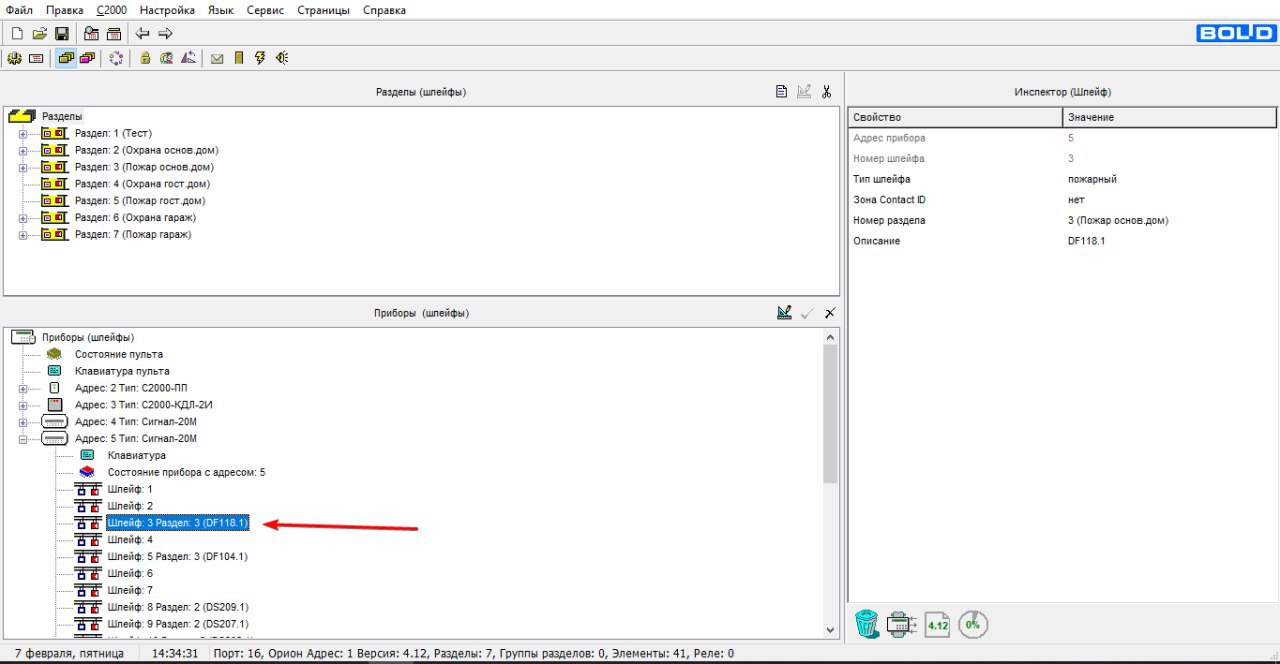
Task: Open the Справка menu
Action: coord(384,10)
